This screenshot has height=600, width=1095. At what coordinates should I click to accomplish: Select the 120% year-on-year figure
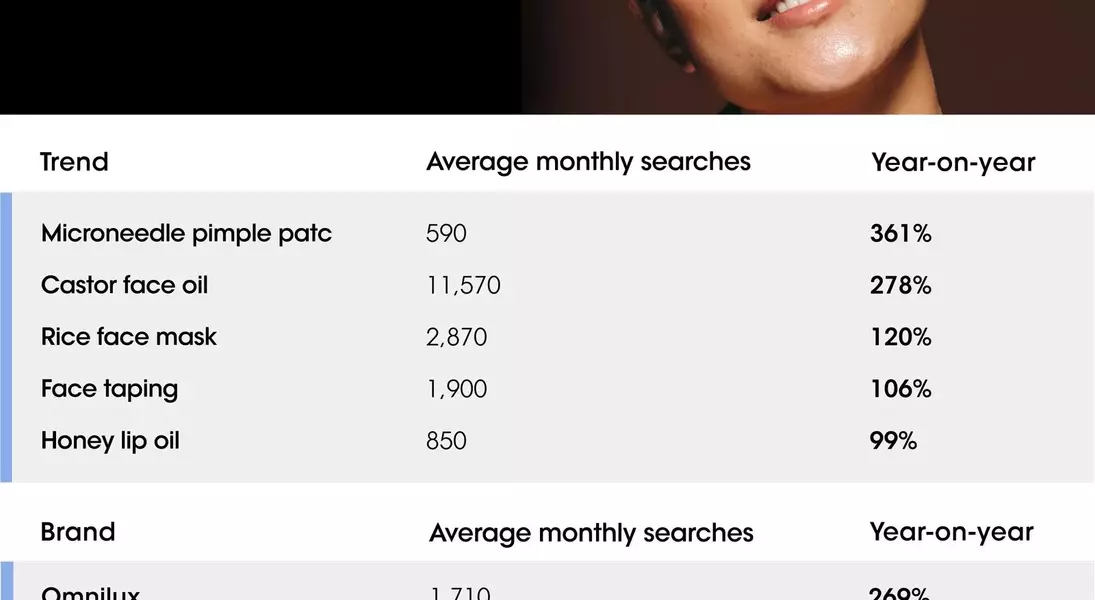(x=900, y=337)
